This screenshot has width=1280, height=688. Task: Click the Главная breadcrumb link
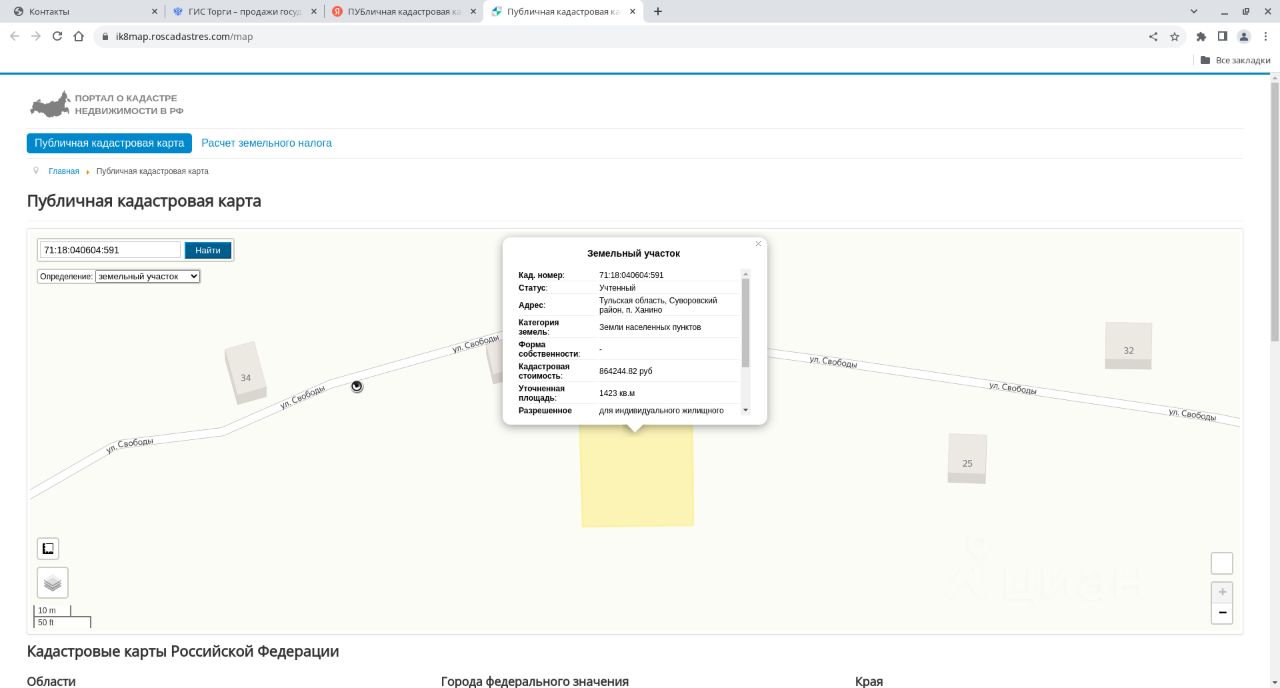pyautogui.click(x=64, y=171)
